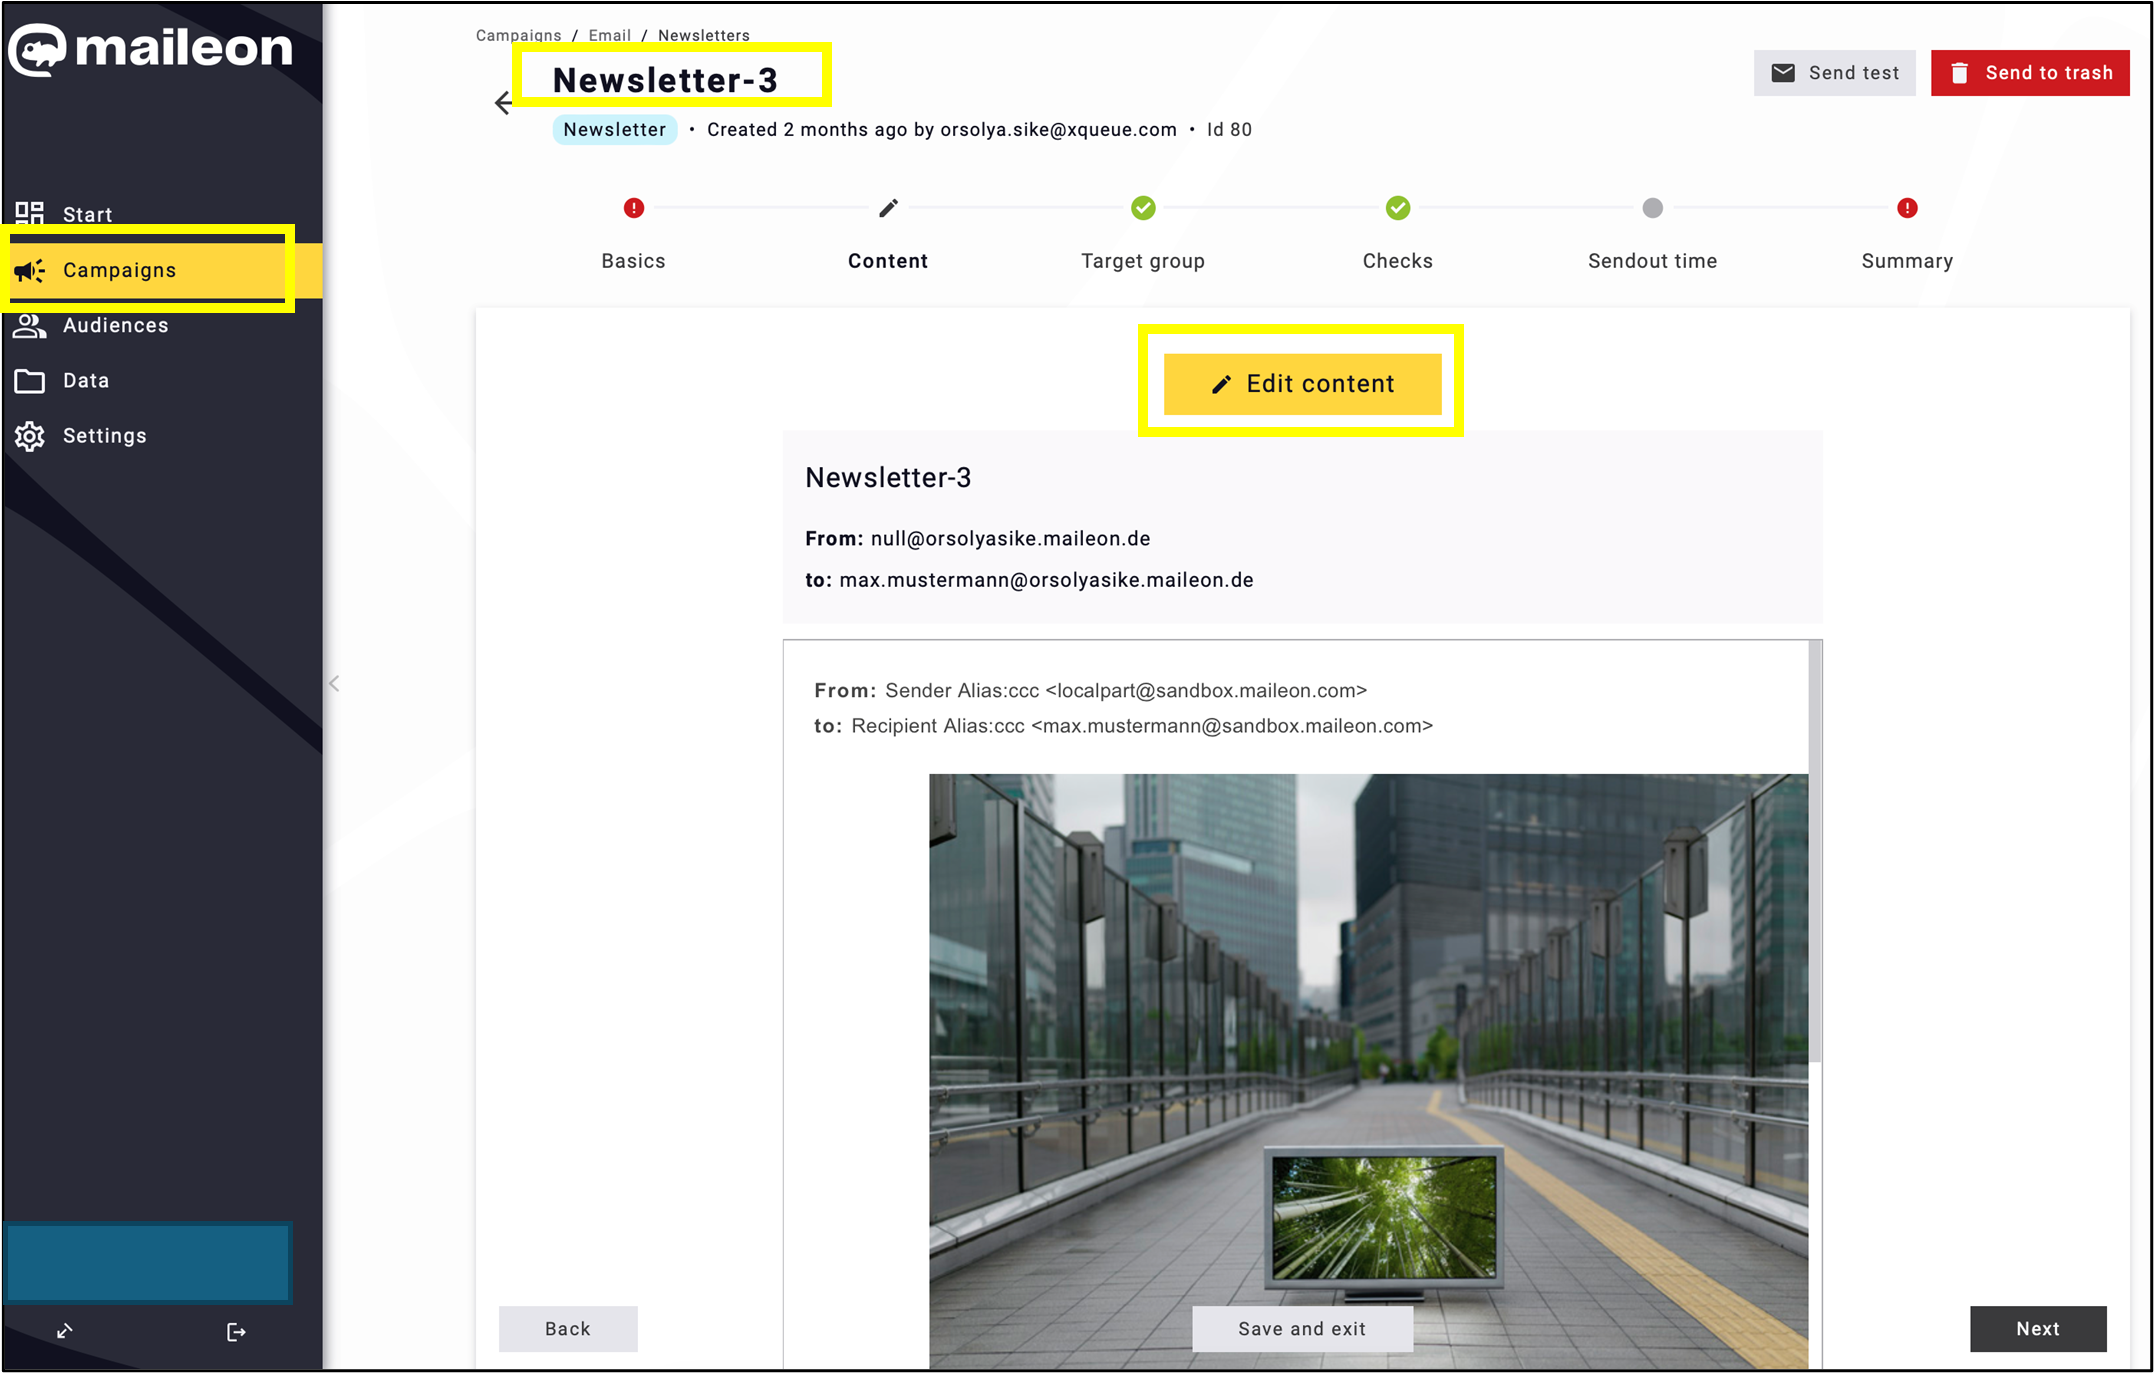Collapse the sidebar with the chevron handle
The width and height of the screenshot is (2154, 1373).
(x=334, y=684)
